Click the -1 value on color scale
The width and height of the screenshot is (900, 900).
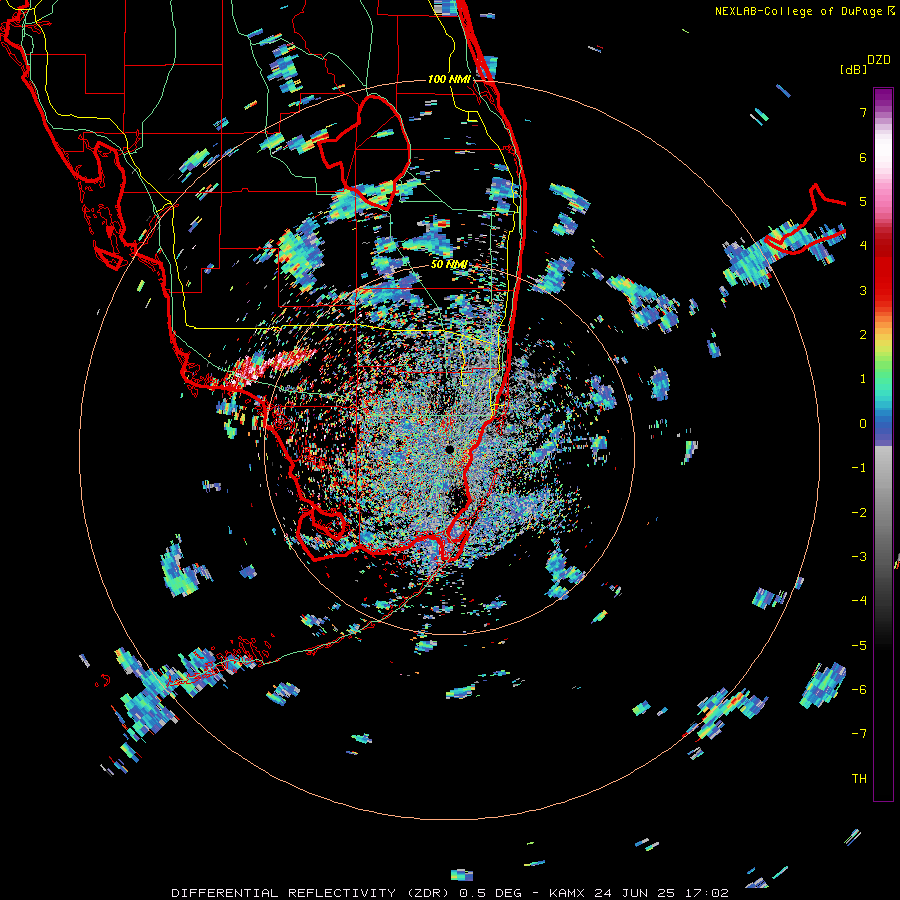(x=859, y=468)
